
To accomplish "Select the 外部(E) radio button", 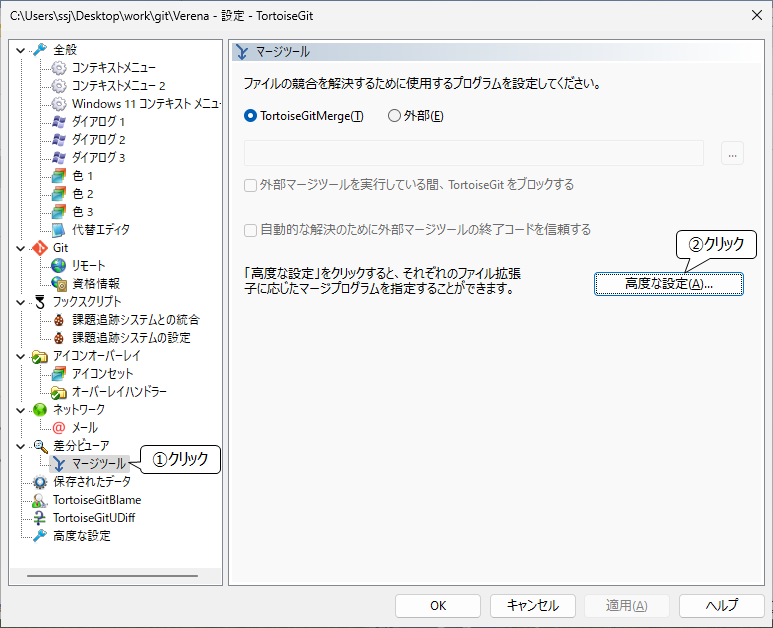I will (x=394, y=116).
